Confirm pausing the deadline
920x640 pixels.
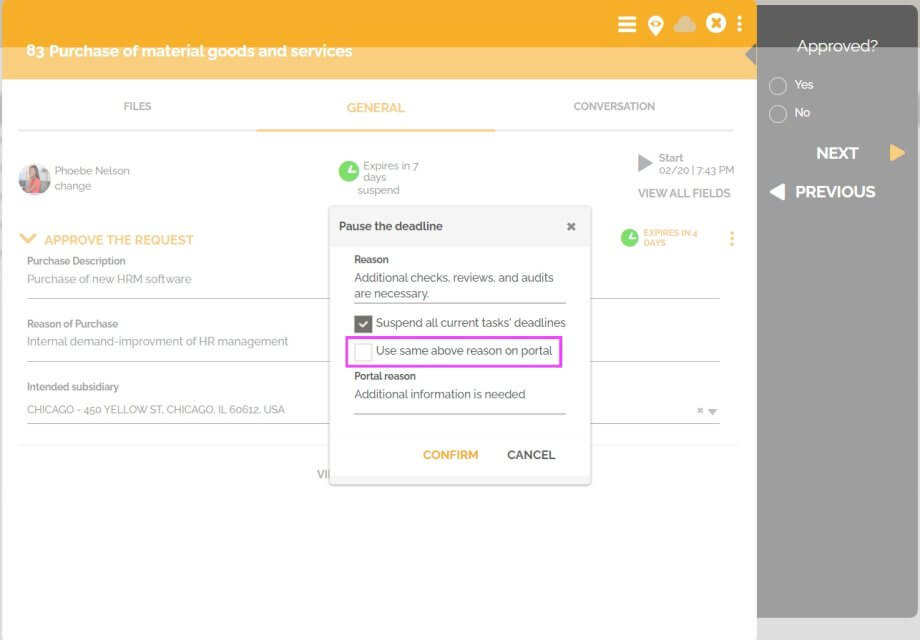point(450,455)
